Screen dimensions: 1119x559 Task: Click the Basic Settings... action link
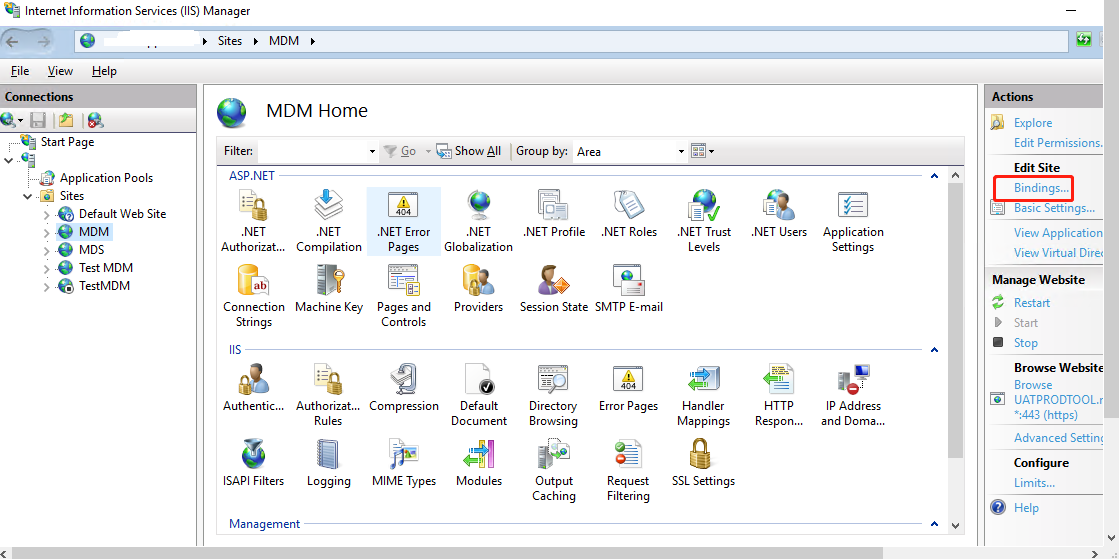[x=1054, y=208]
